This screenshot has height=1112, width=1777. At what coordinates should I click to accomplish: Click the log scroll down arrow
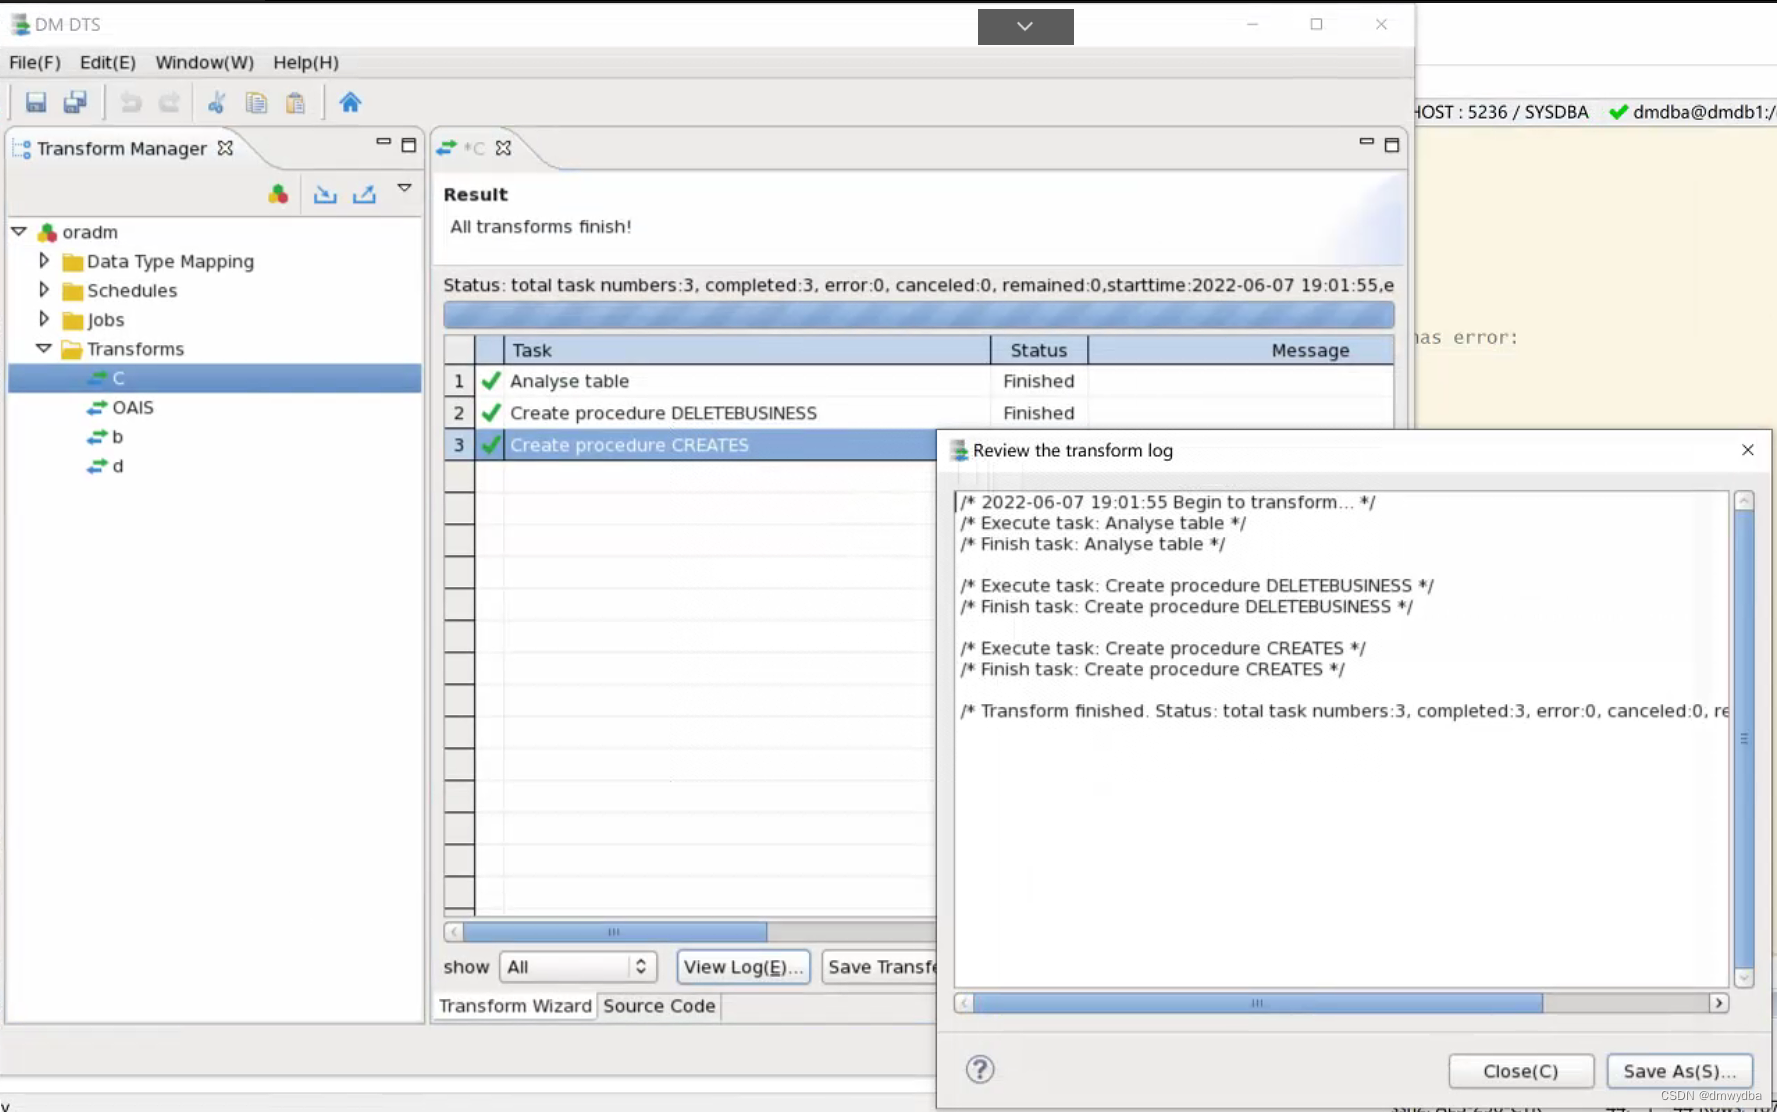pos(1744,977)
